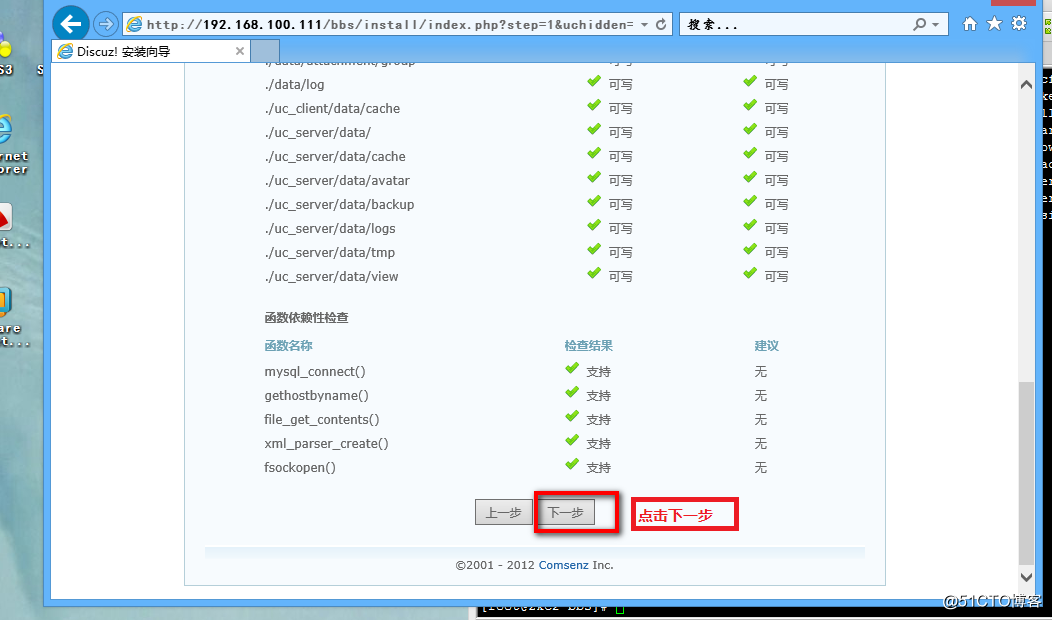The image size is (1052, 620).
Task: Click the 上一步 button
Action: (x=503, y=513)
